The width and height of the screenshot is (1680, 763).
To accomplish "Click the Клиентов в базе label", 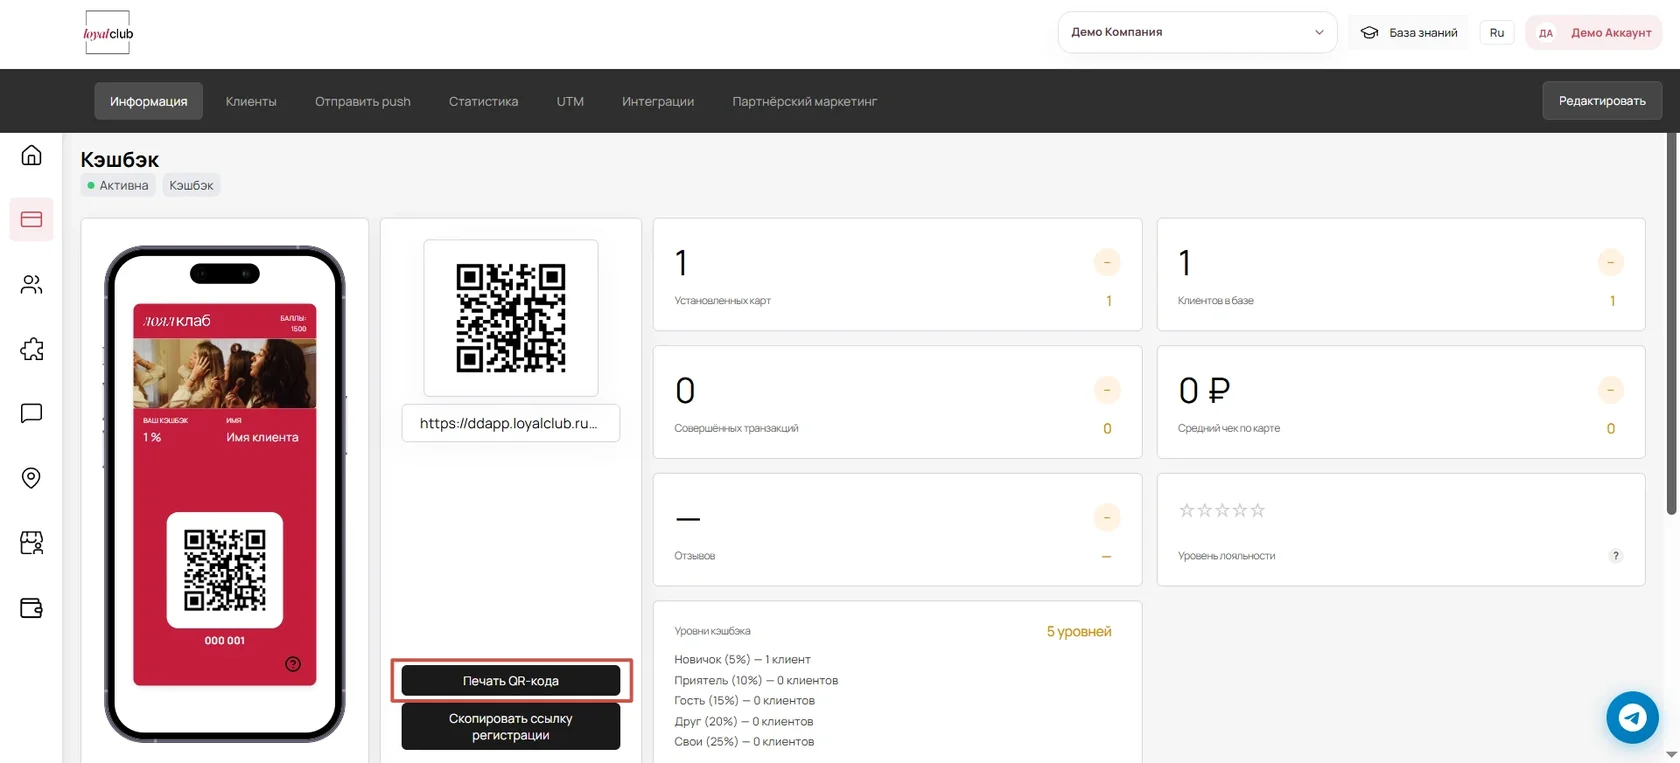I will coord(1215,301).
